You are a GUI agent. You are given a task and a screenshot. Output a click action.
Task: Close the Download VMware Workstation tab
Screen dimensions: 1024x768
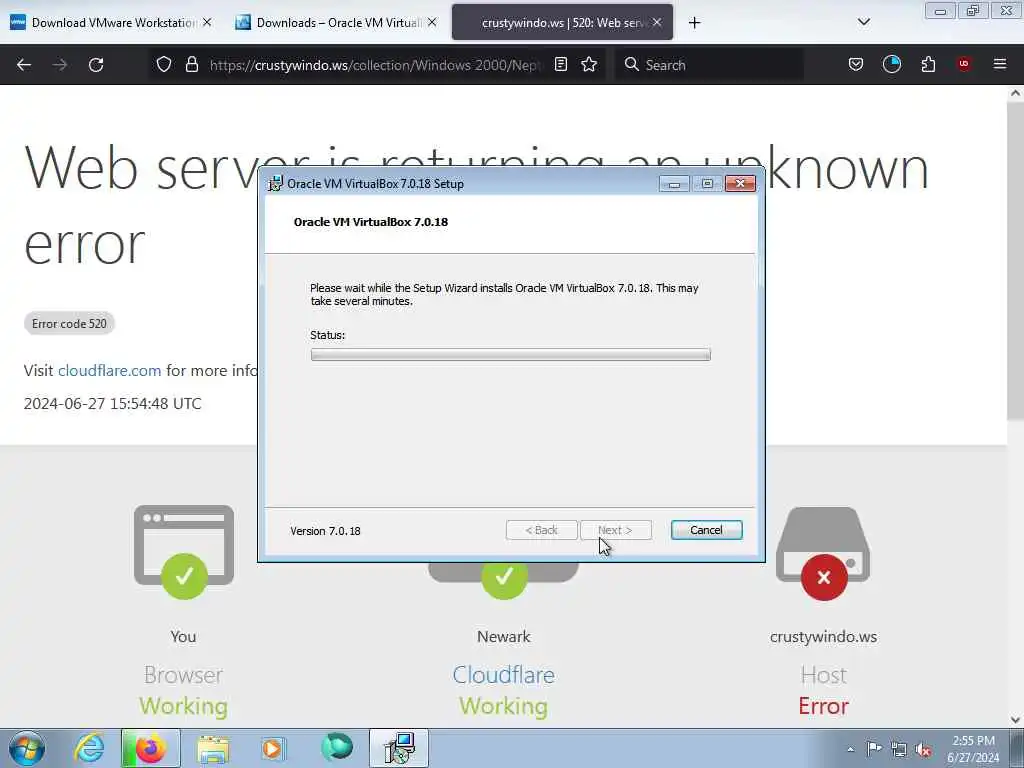tap(207, 22)
